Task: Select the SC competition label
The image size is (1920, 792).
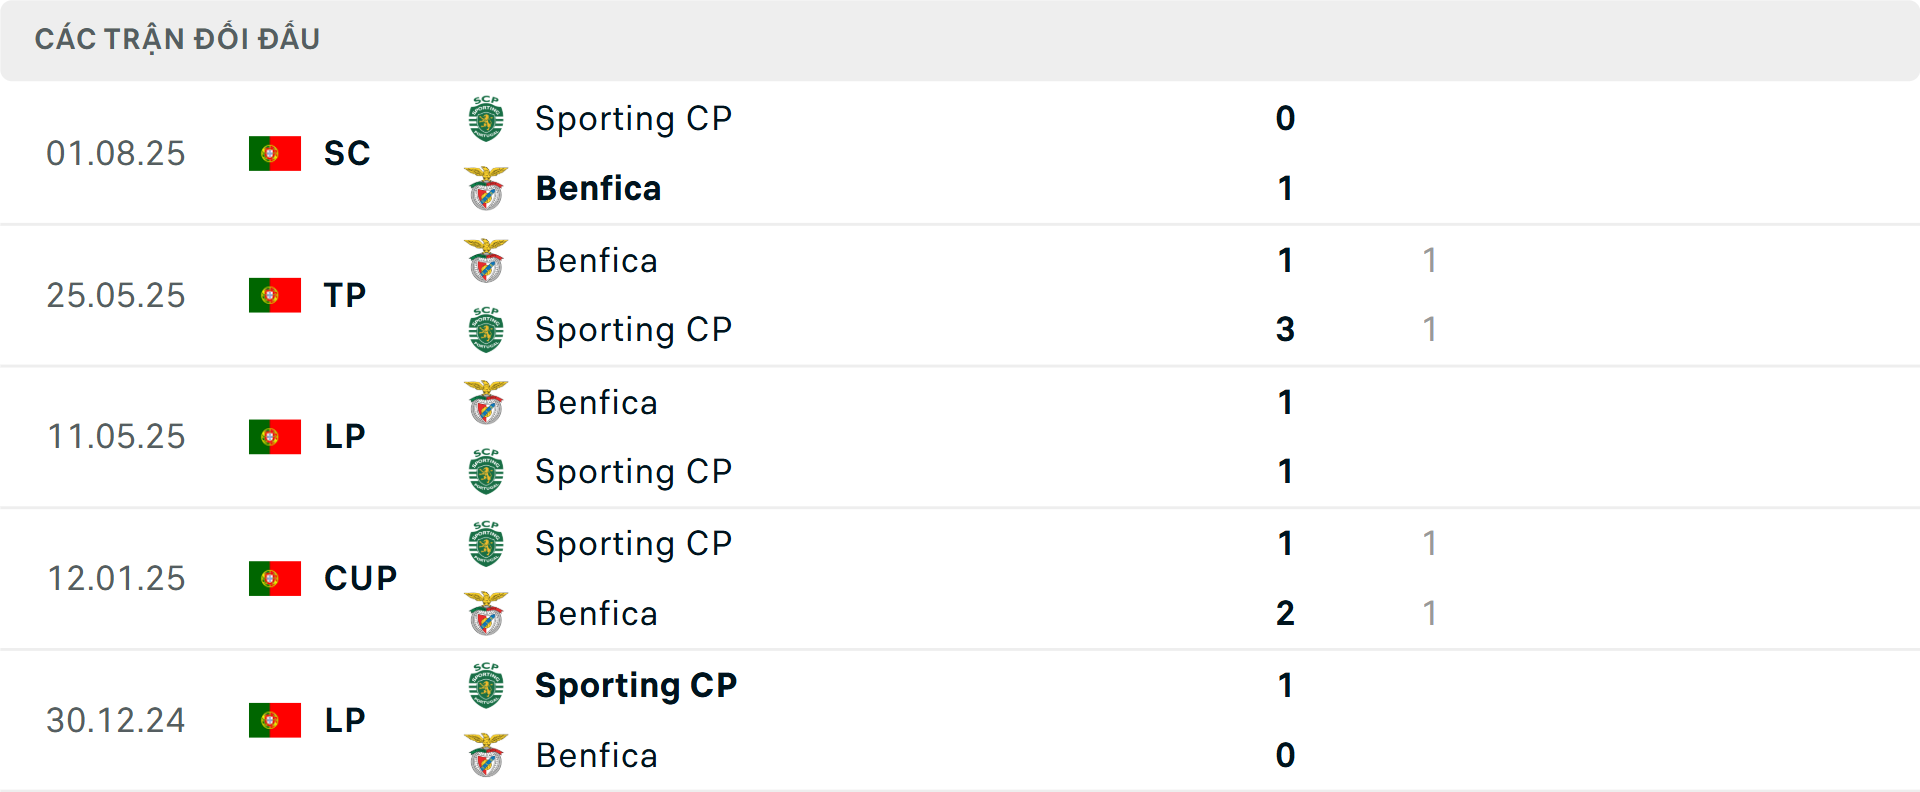Action: click(346, 153)
